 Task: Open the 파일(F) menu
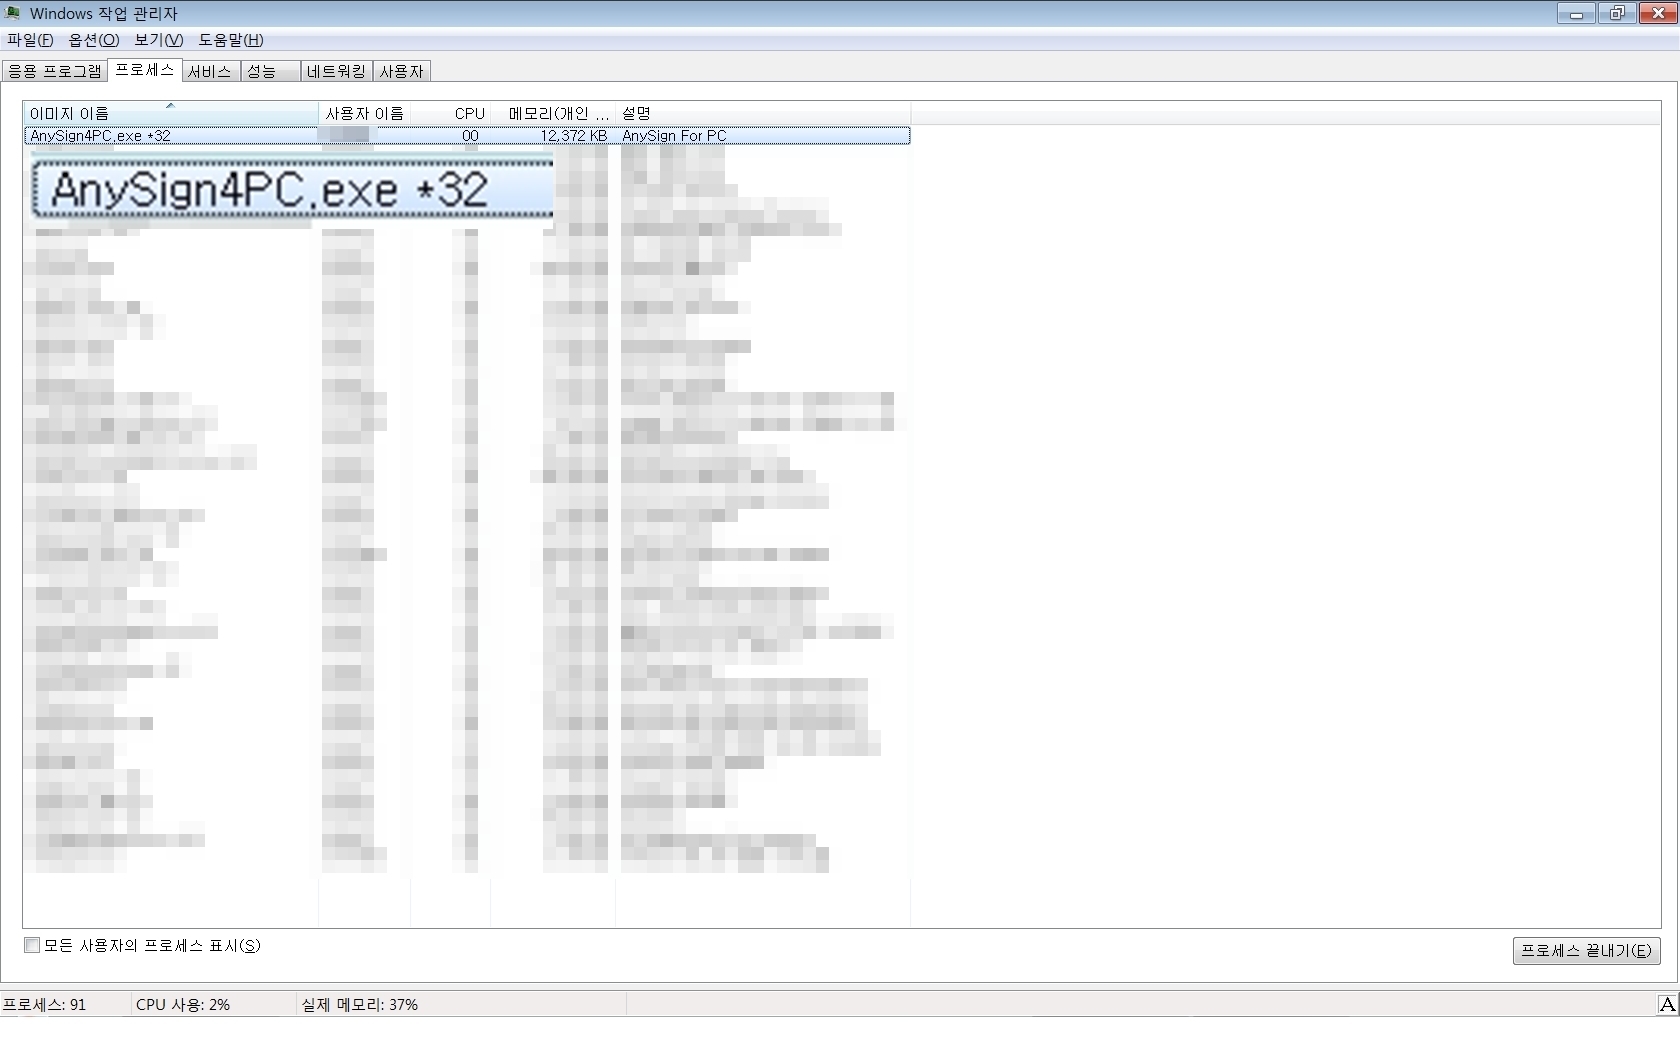[x=30, y=40]
